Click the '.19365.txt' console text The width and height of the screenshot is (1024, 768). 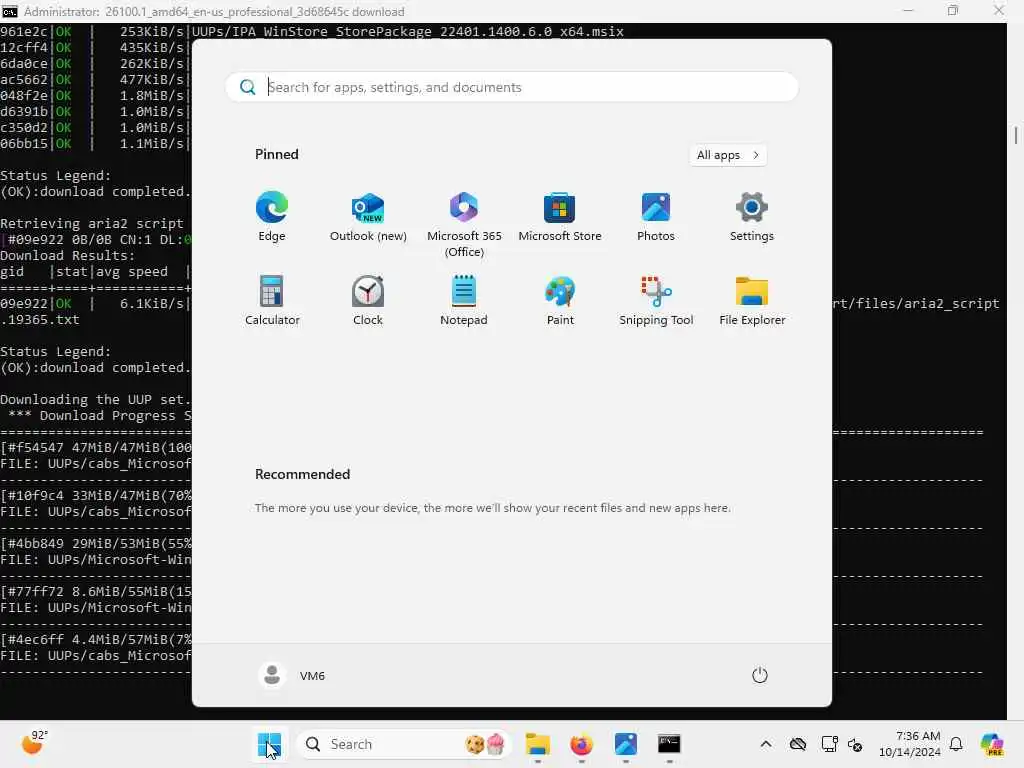pos(40,320)
